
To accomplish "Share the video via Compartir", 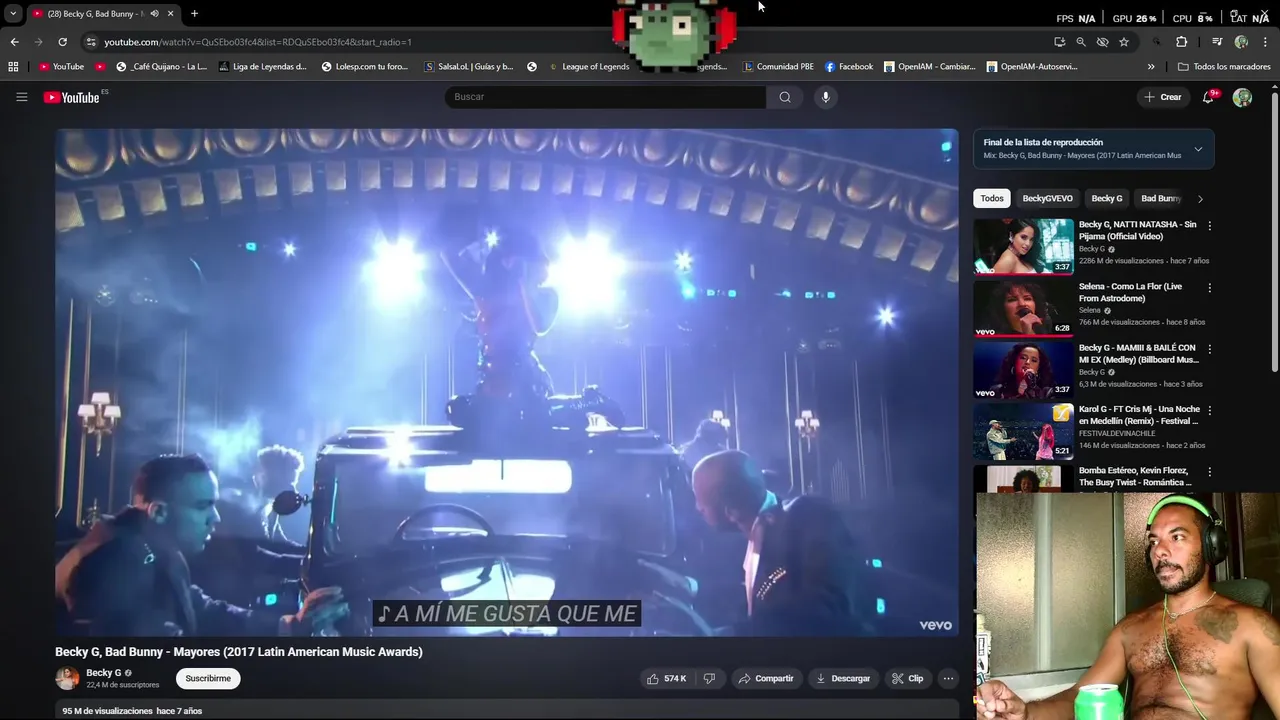I will coord(765,678).
